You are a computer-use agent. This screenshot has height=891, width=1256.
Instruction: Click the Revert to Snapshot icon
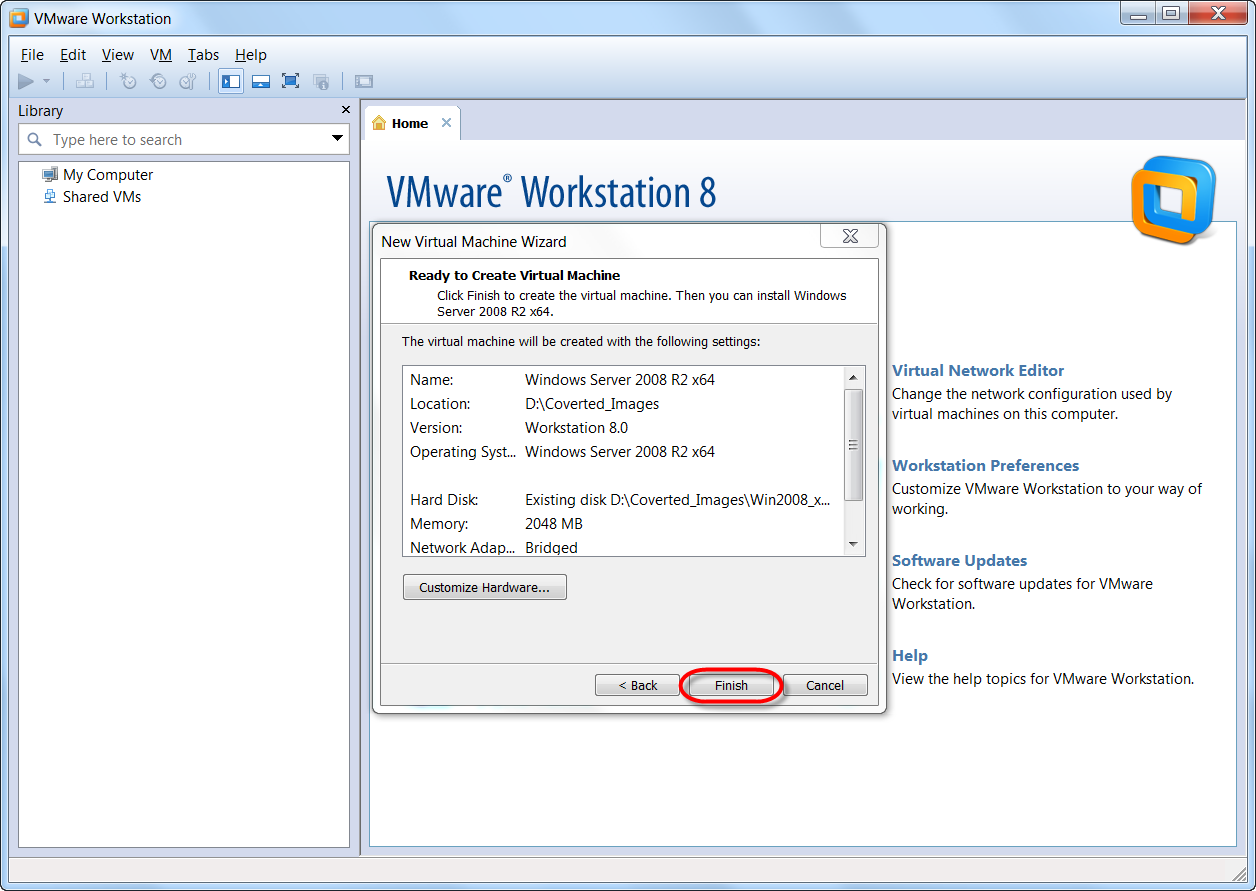[x=158, y=81]
